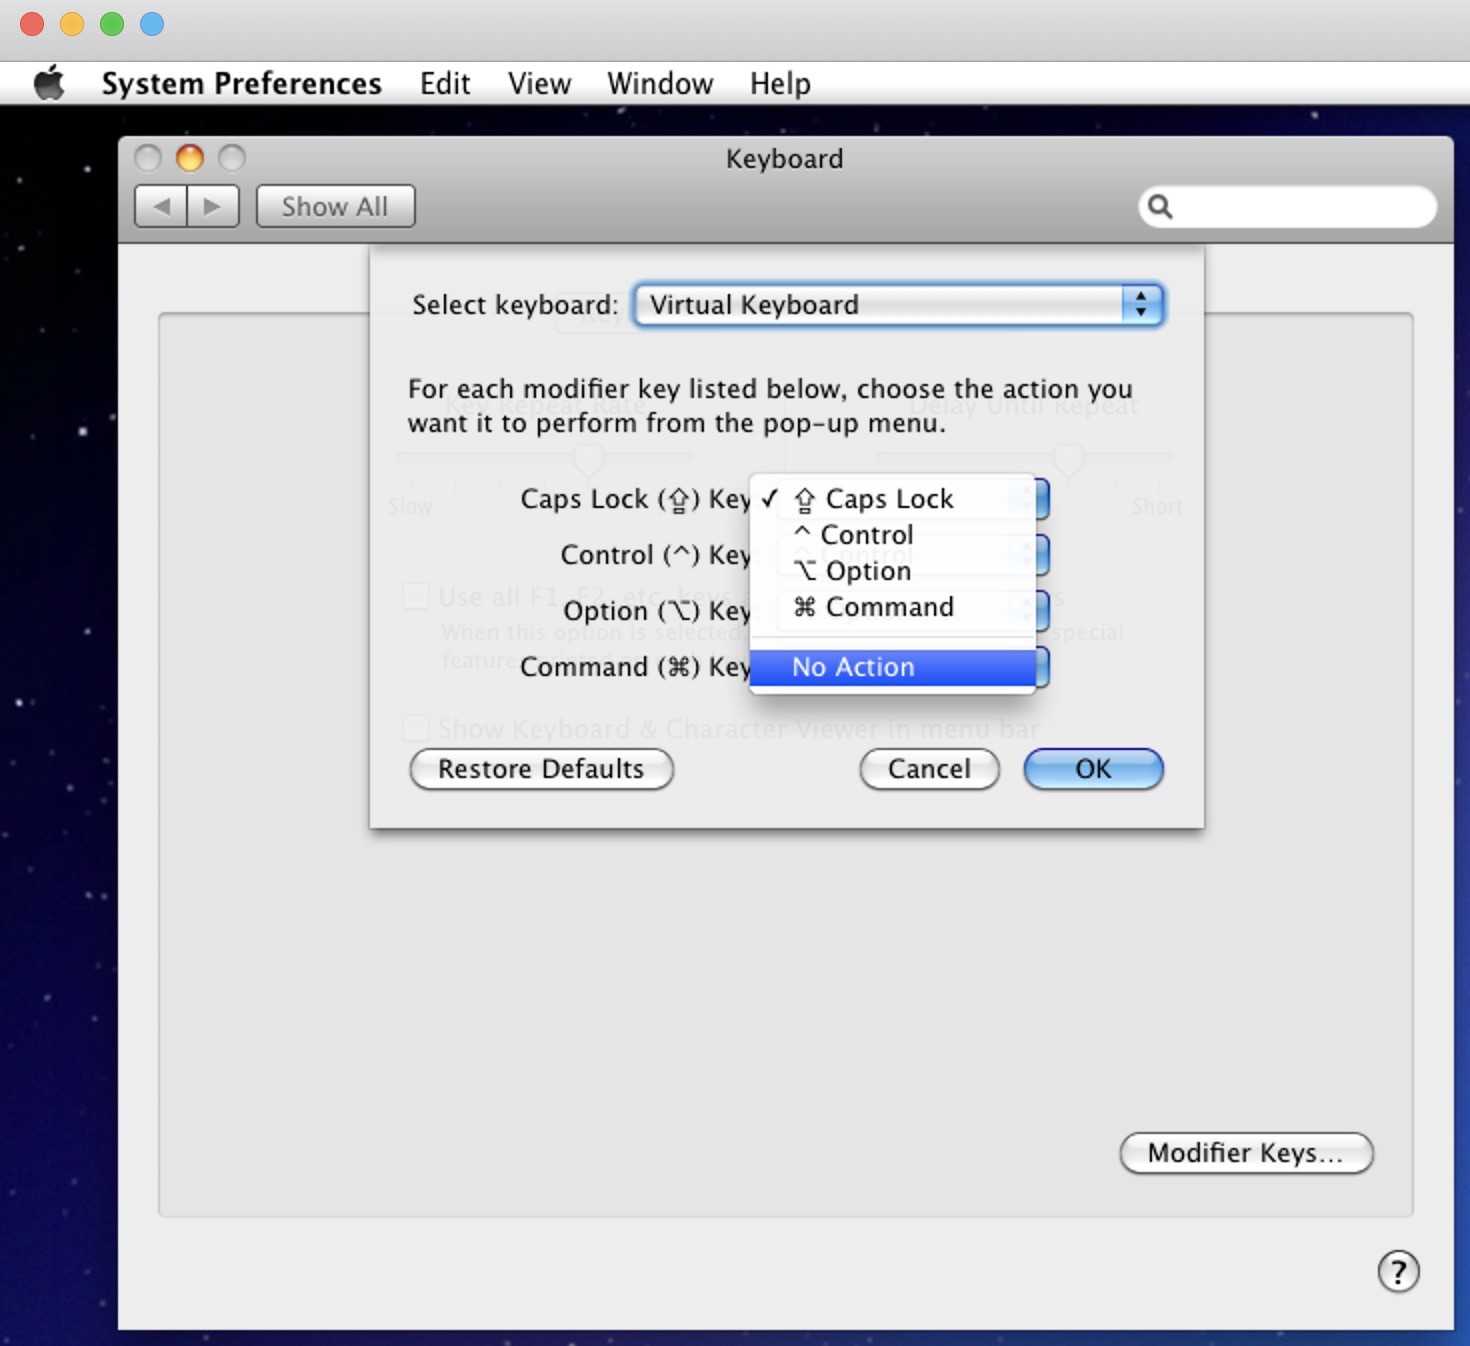The width and height of the screenshot is (1470, 1346).
Task: Click the Delay Until Repeat slider knob
Action: pyautogui.click(x=1069, y=459)
